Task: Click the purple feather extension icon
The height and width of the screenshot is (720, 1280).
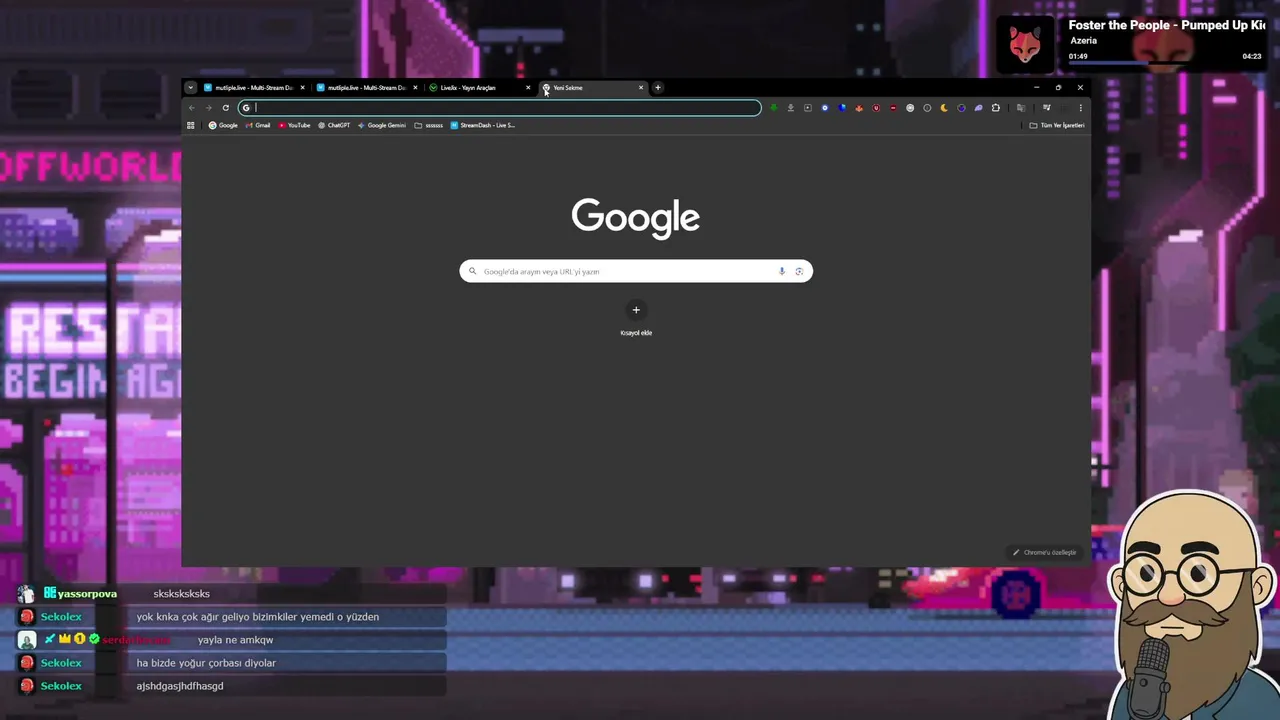Action: pyautogui.click(x=978, y=108)
